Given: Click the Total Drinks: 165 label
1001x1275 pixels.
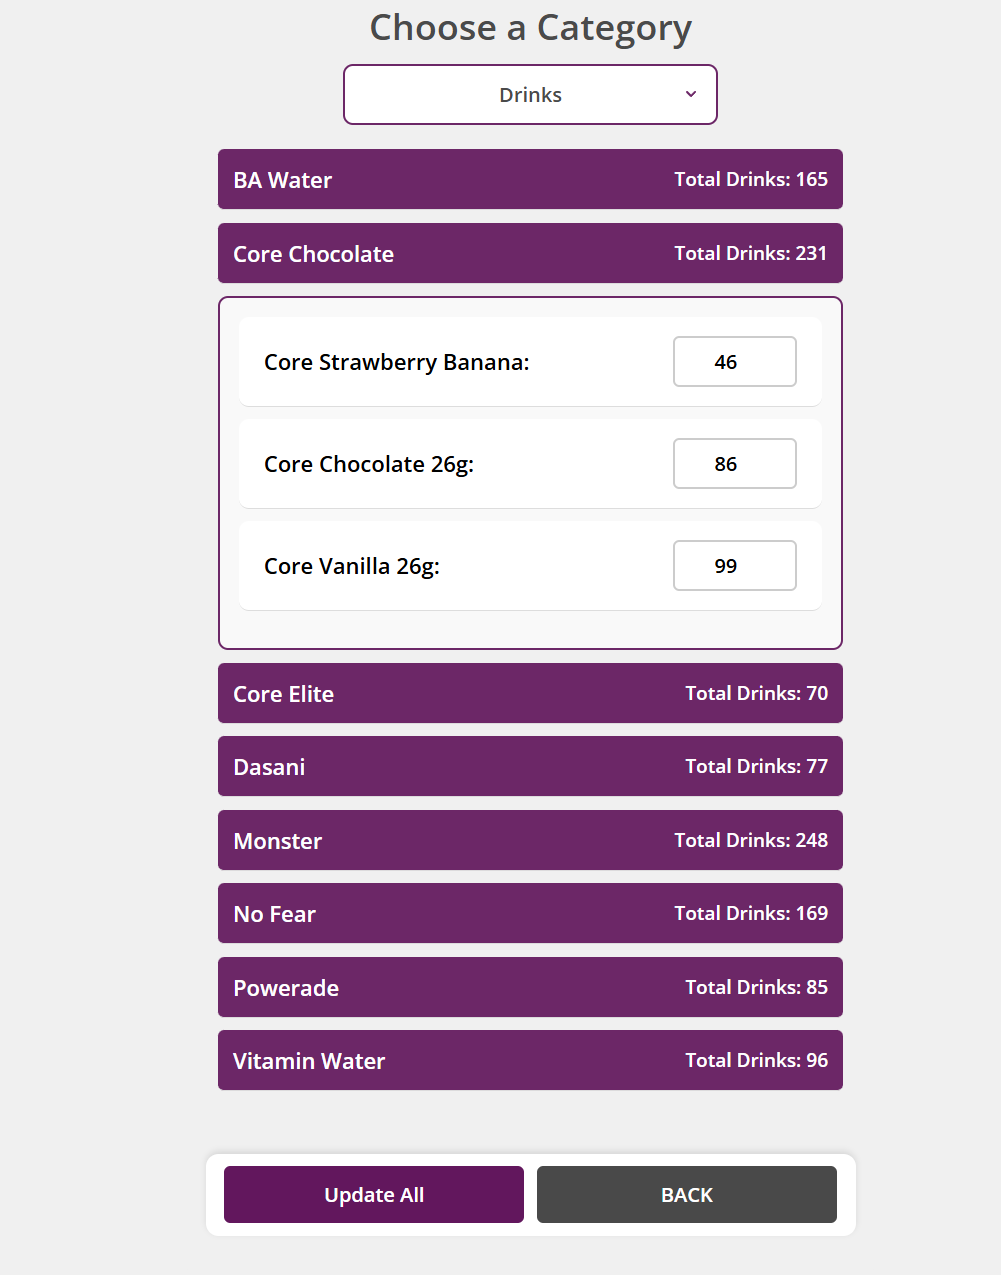Looking at the screenshot, I should (x=750, y=180).
